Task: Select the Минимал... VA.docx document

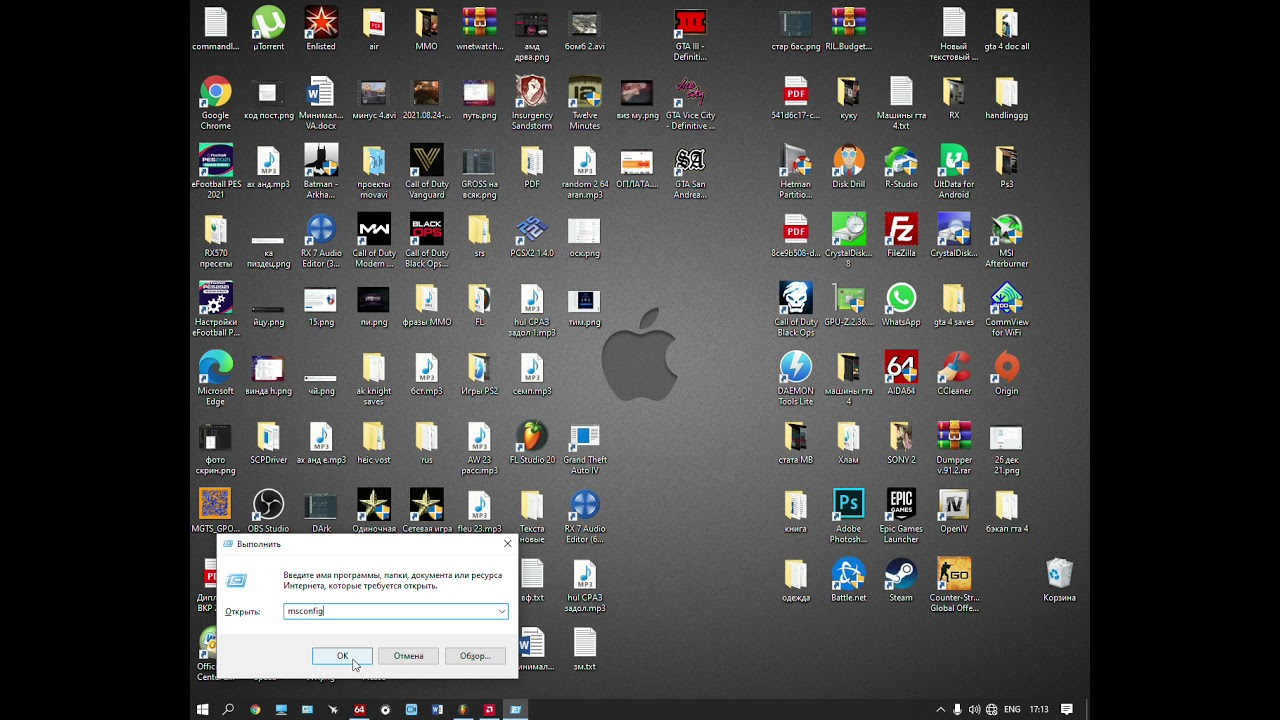Action: [321, 103]
